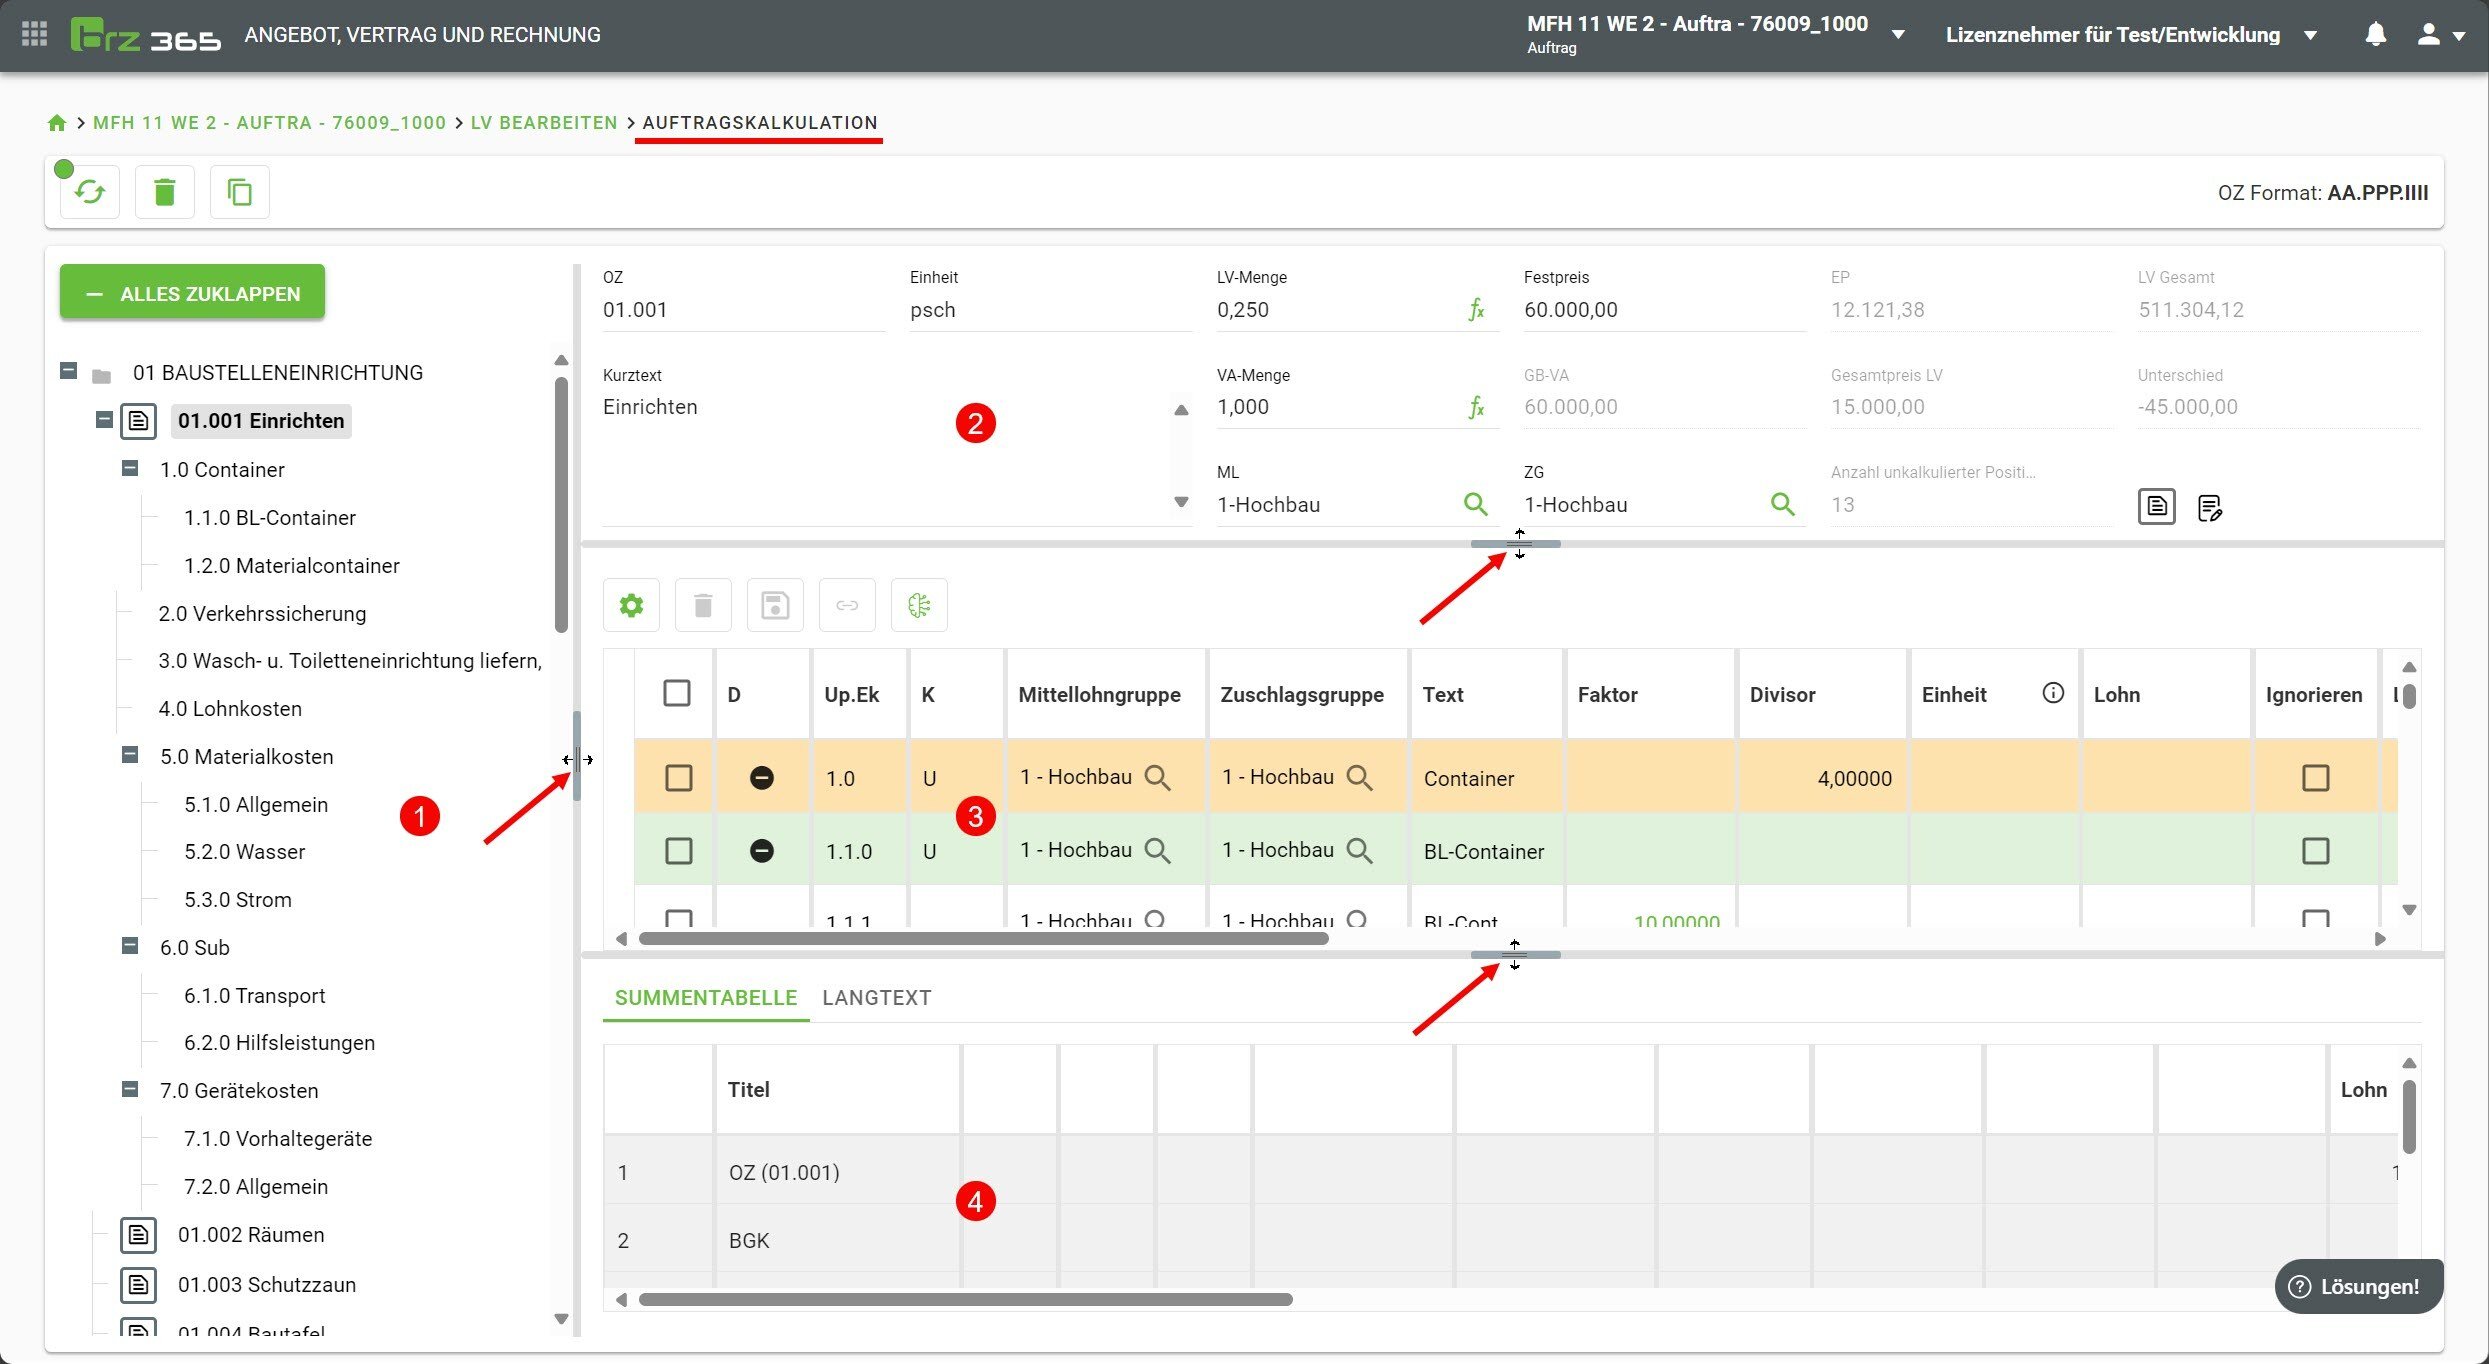
Task: Toggle the select-all checkbox in table header
Action: click(x=677, y=693)
